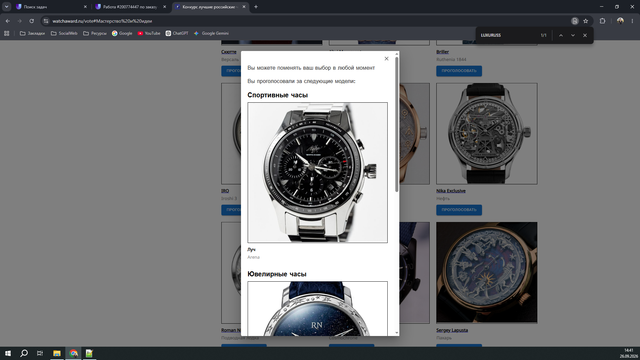The image size is (640, 360).
Task: Open the Windows Start menu
Action: [8, 353]
